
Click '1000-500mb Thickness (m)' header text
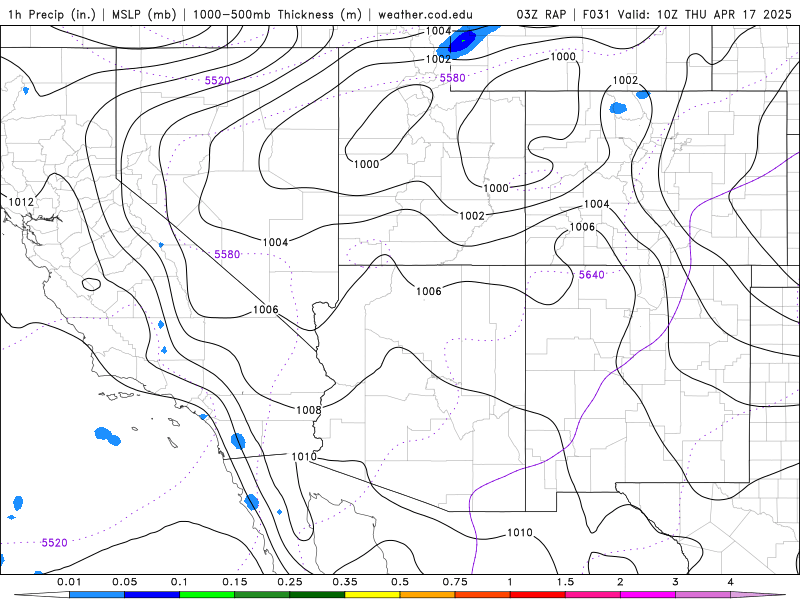(x=277, y=14)
